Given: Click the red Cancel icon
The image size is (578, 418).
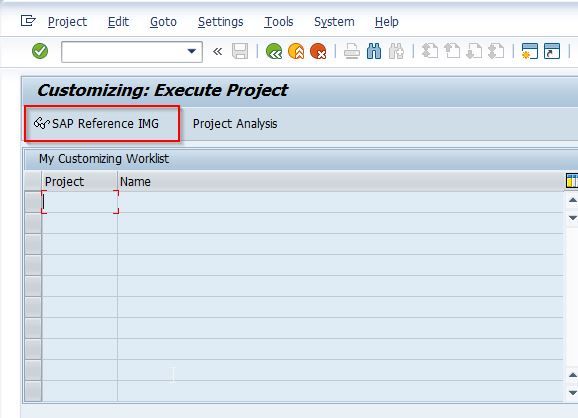Looking at the screenshot, I should click(318, 51).
